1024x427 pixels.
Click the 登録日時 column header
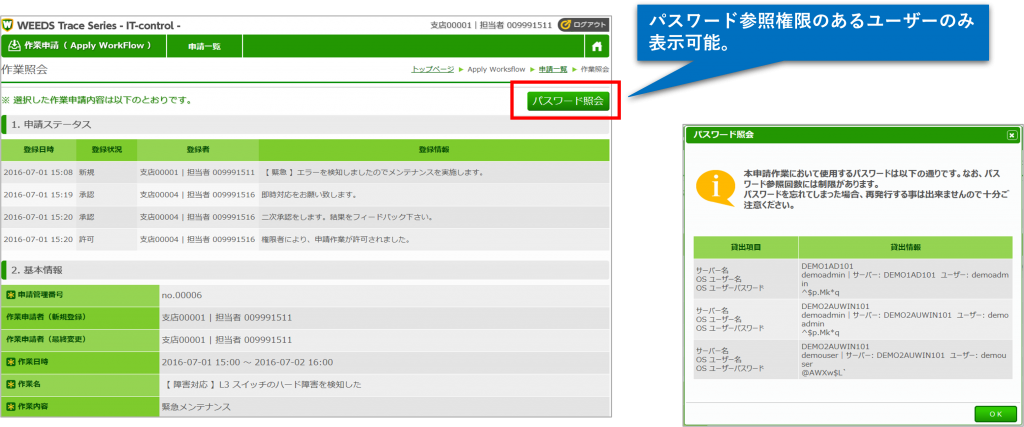tap(37, 150)
